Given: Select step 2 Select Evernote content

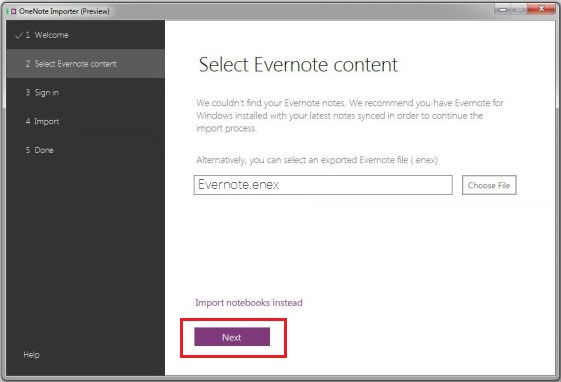Looking at the screenshot, I should (x=85, y=64).
